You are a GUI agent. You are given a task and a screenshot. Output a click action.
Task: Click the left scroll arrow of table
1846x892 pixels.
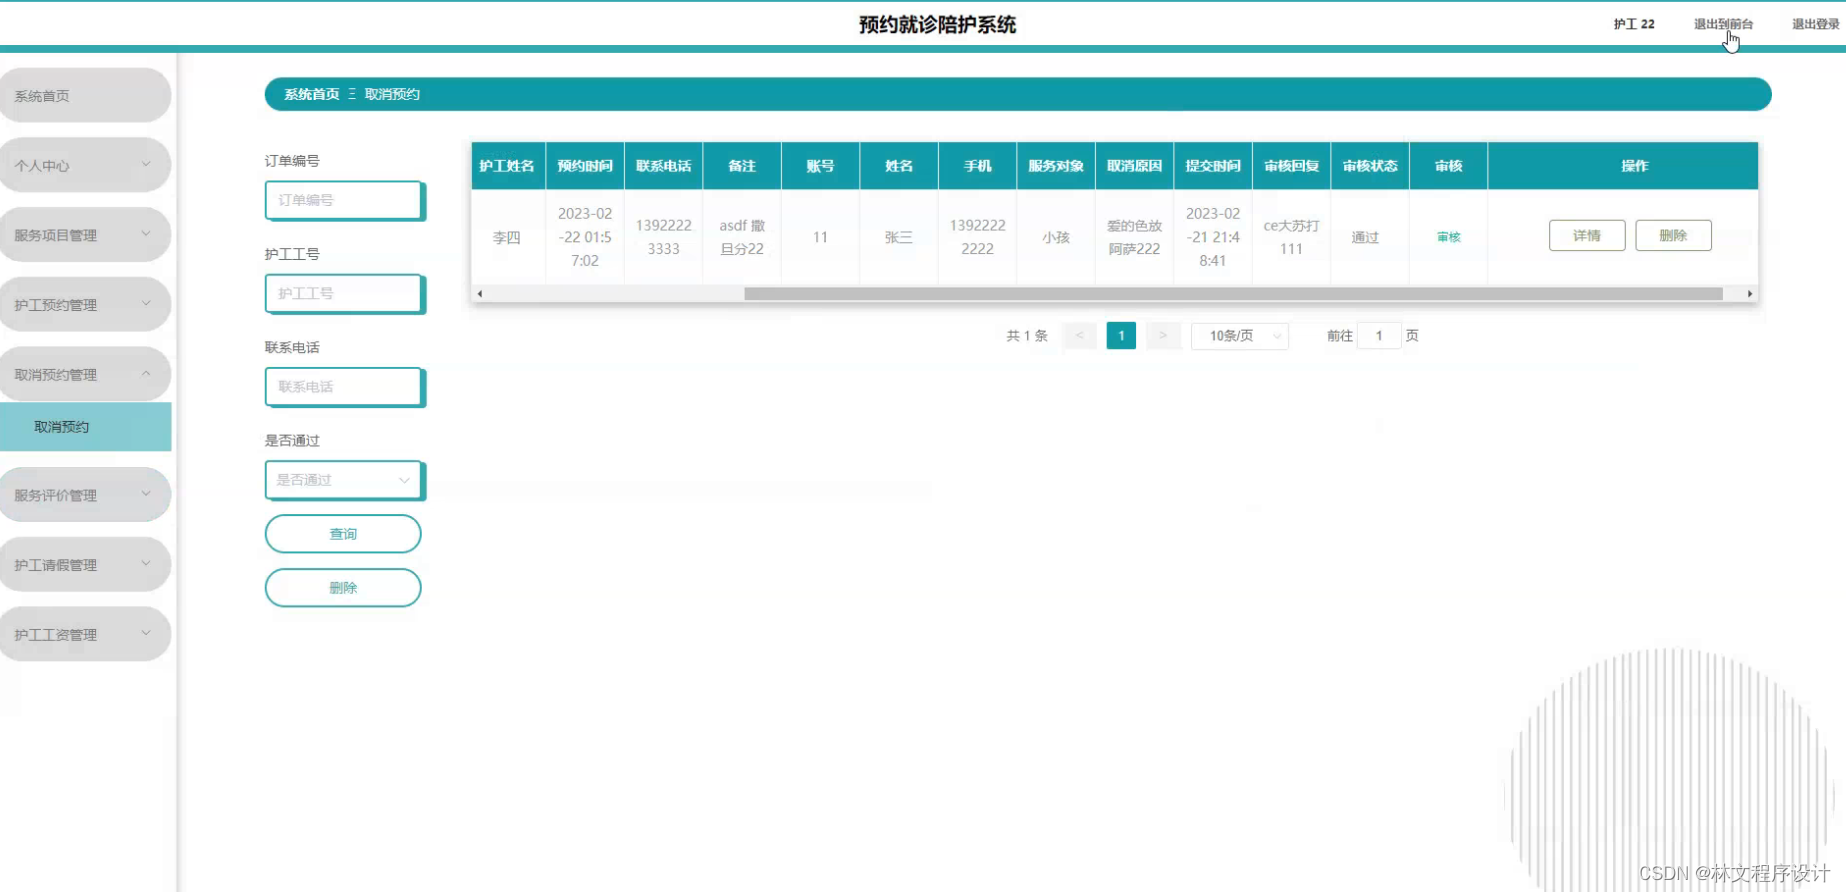480,294
